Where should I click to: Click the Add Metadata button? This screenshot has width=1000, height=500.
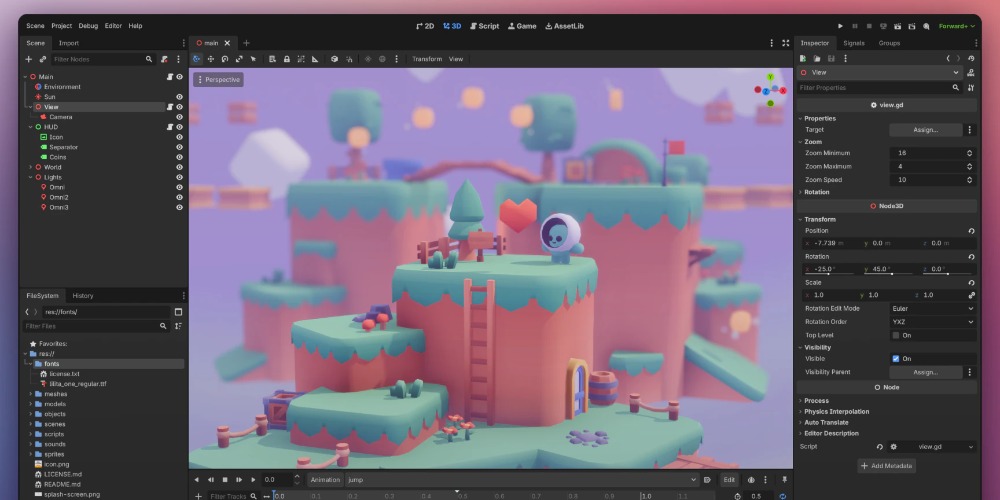[x=886, y=466]
